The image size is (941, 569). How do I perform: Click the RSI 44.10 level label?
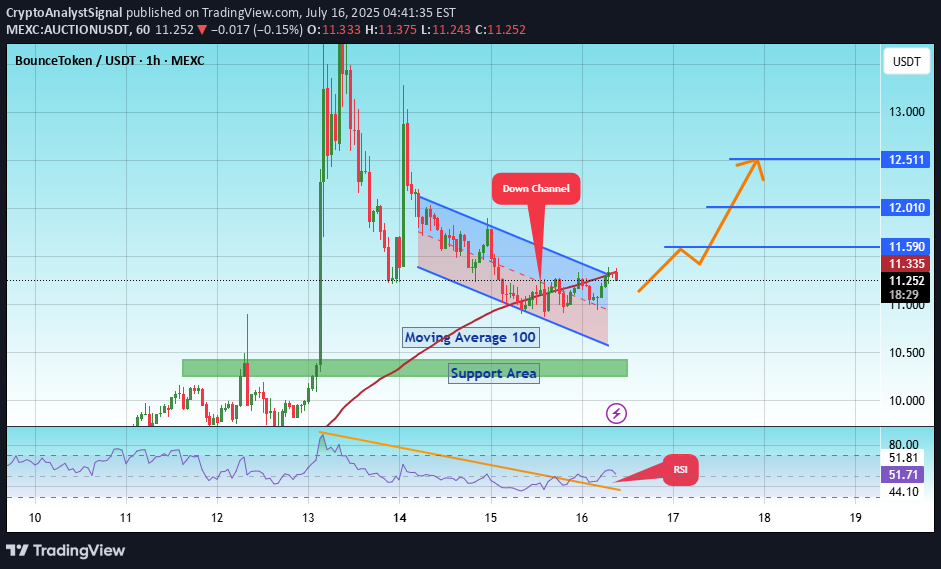click(904, 492)
